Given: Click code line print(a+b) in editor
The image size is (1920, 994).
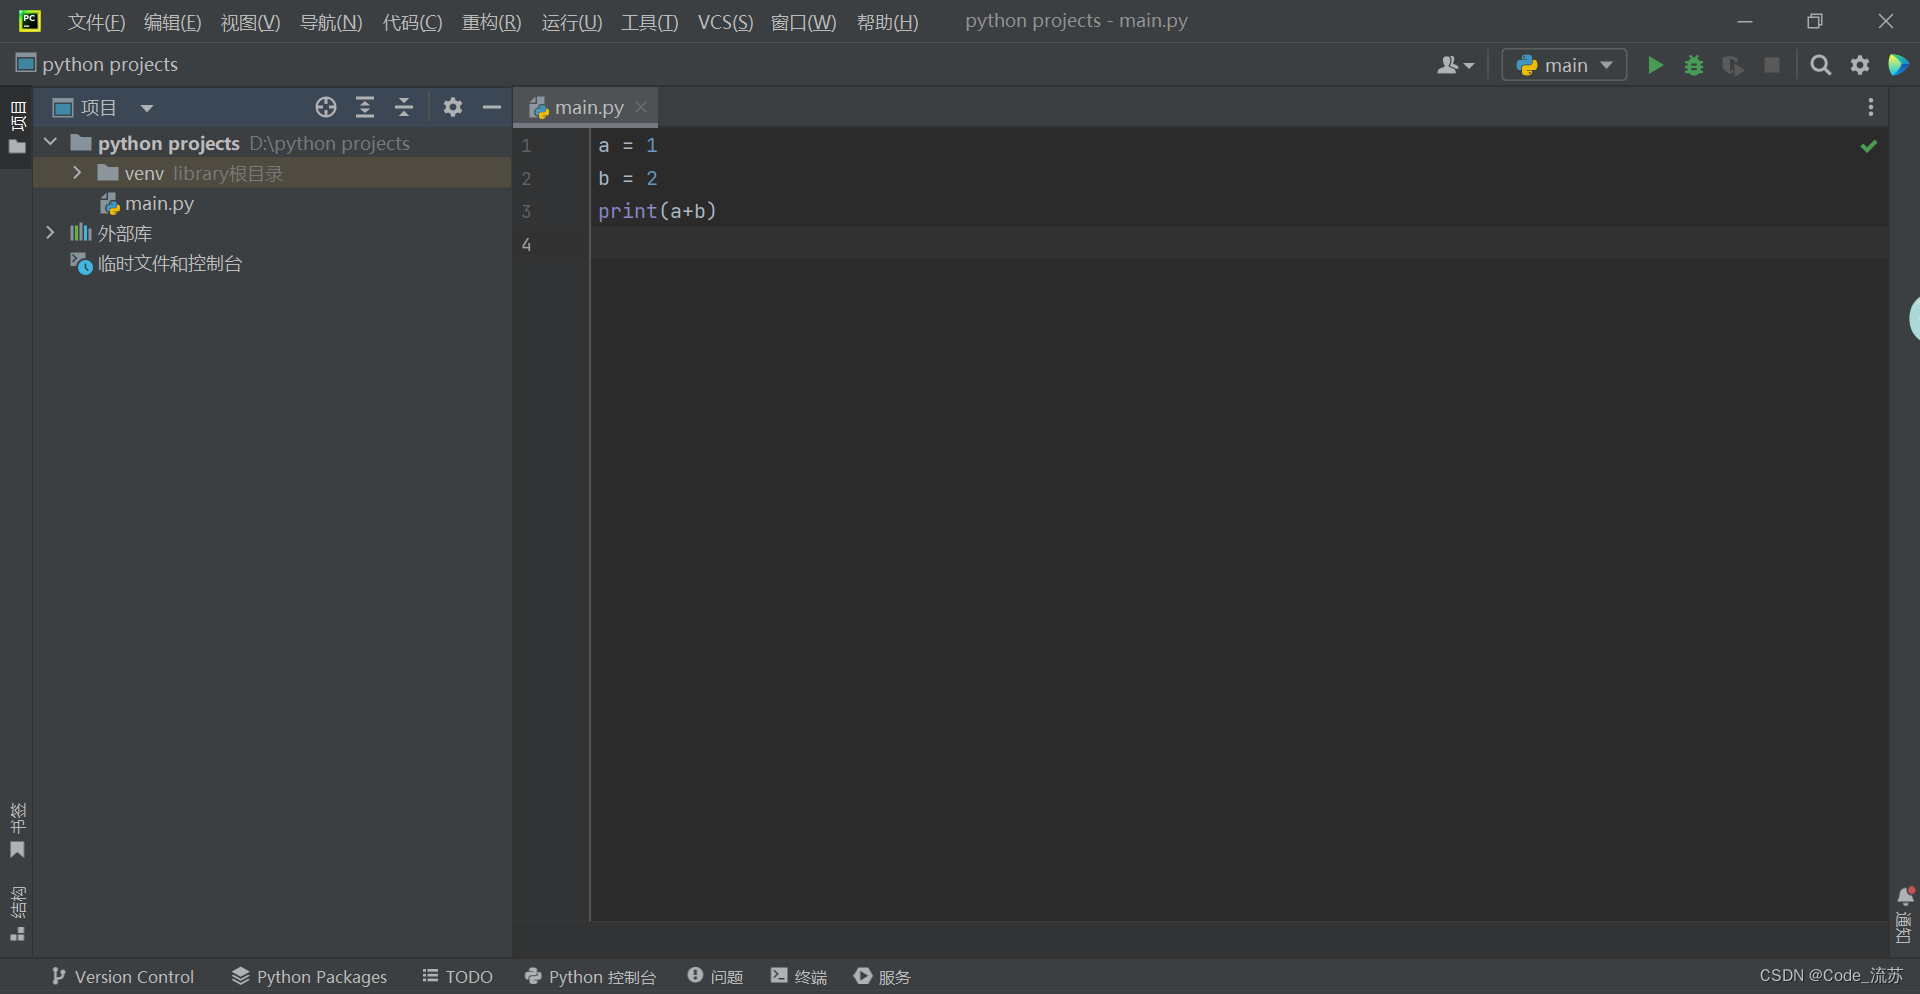Looking at the screenshot, I should 657,211.
